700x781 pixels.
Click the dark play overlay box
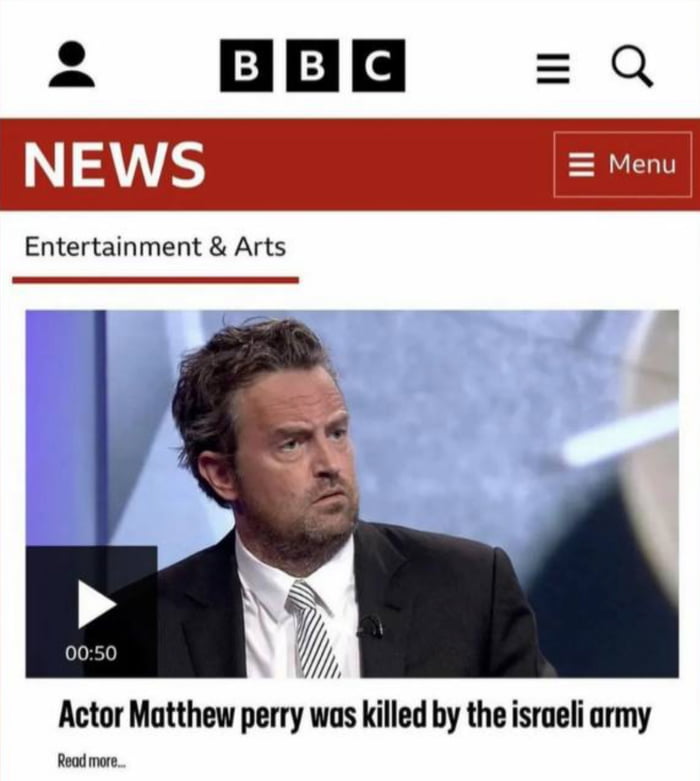click(92, 612)
